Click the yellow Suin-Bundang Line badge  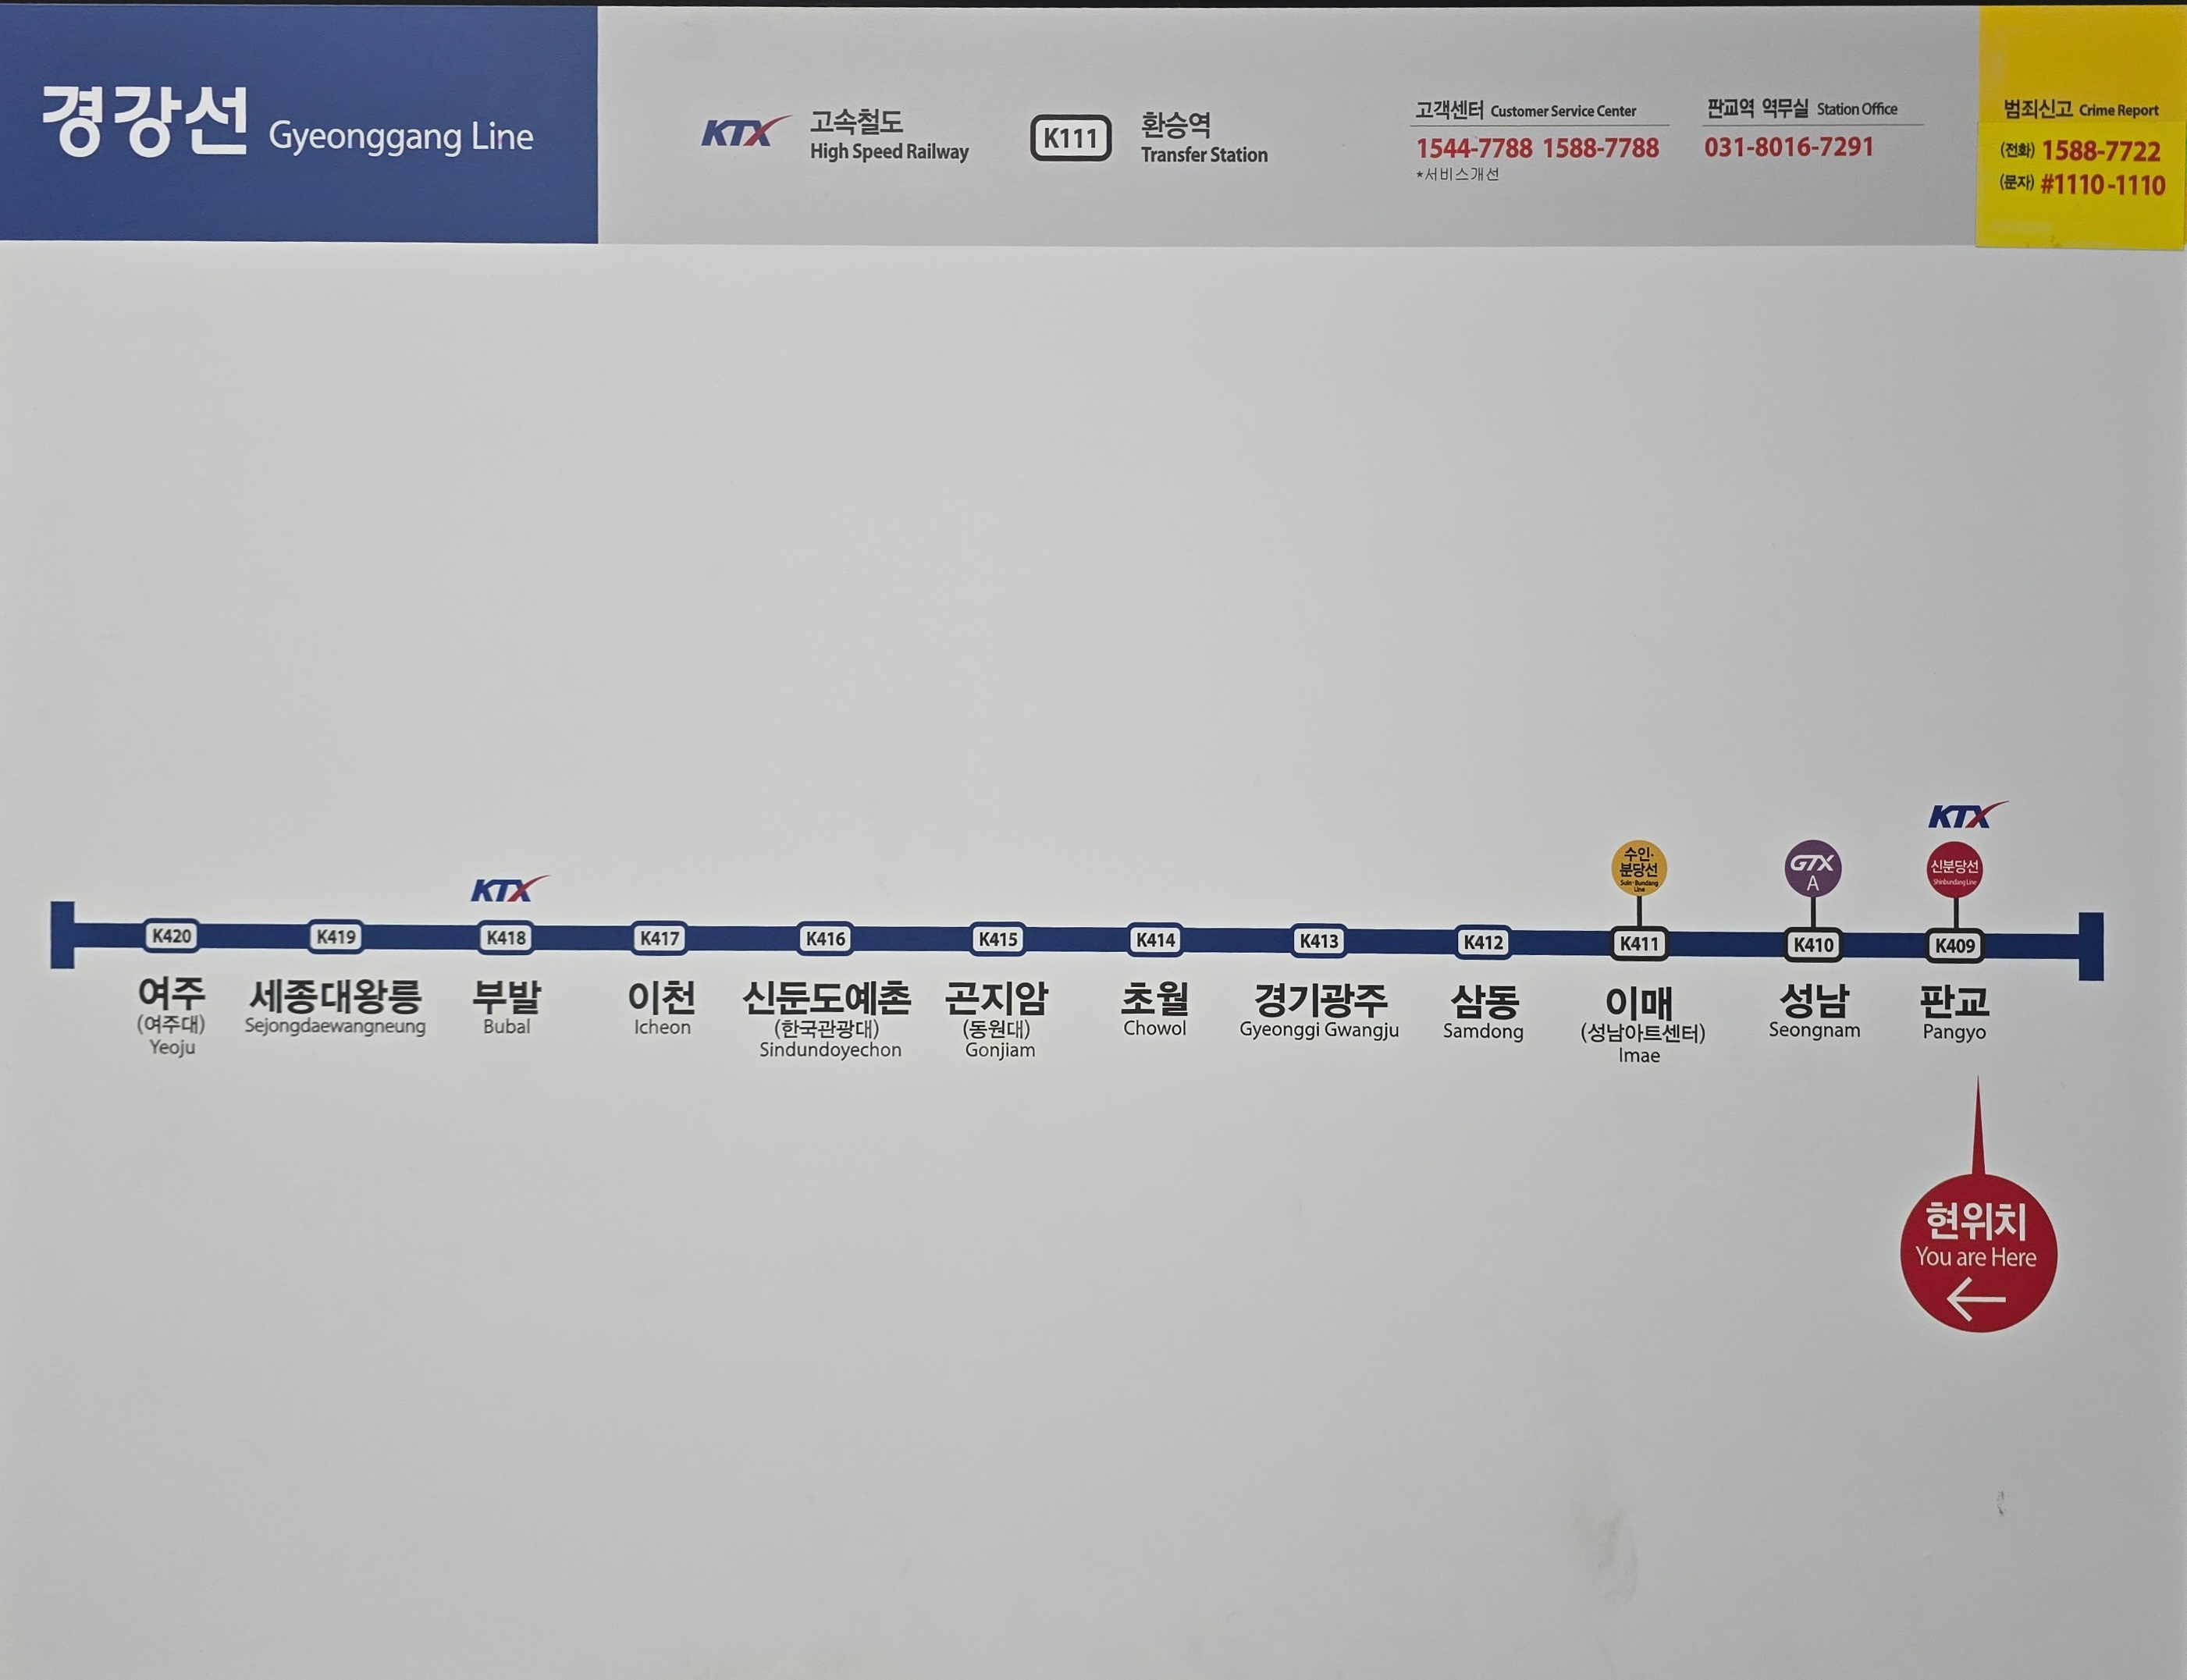1638,867
